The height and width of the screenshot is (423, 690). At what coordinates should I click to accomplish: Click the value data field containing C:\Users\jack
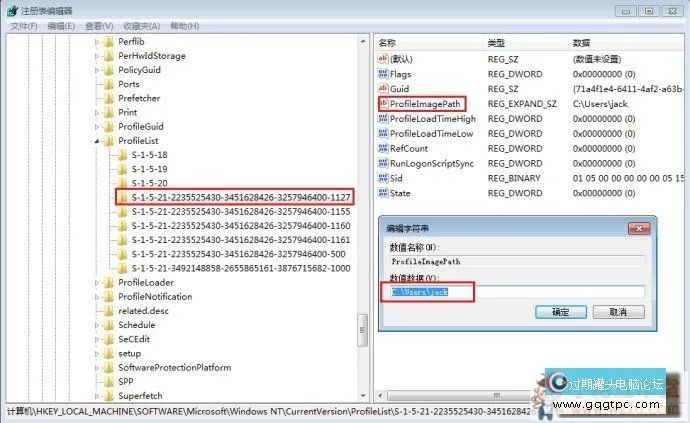coord(518,292)
